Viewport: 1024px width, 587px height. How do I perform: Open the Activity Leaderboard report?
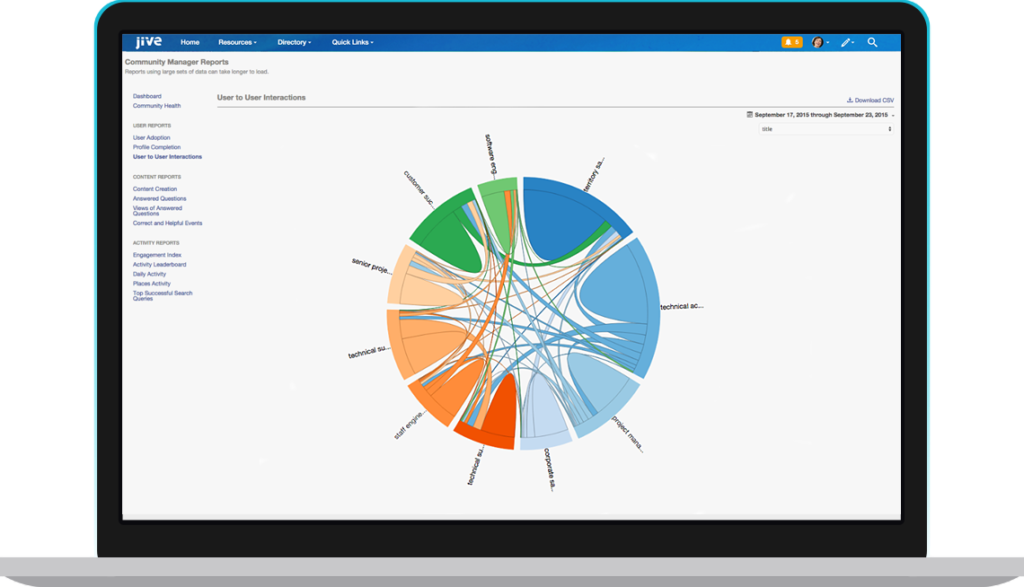click(159, 264)
